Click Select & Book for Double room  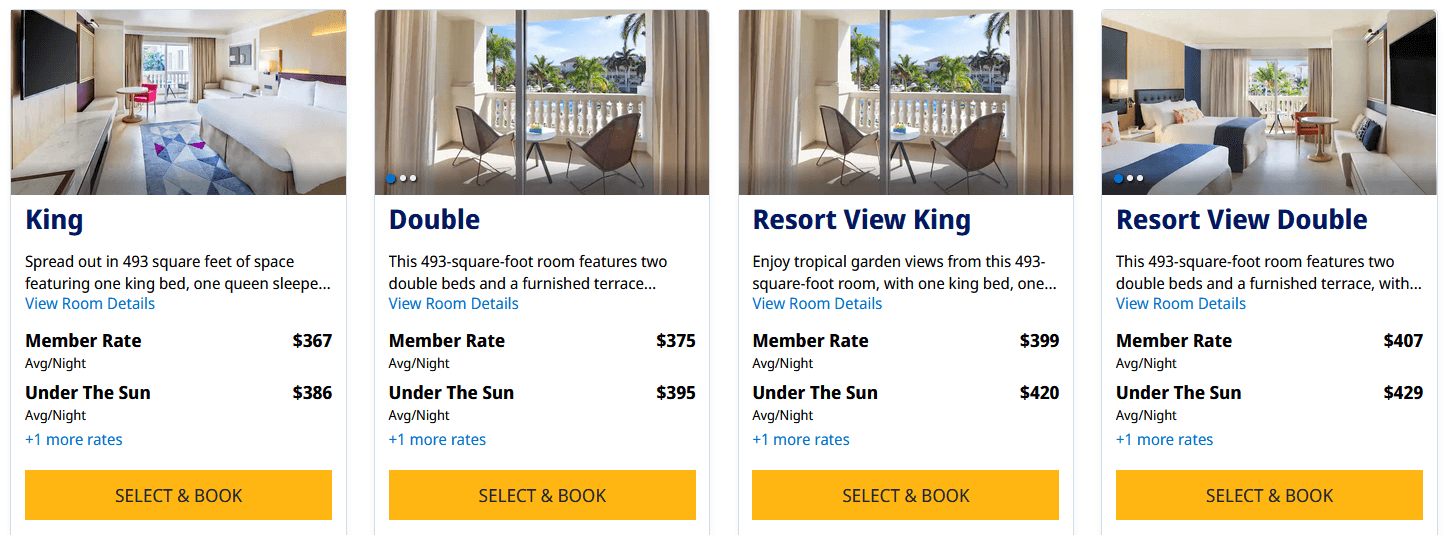[542, 496]
